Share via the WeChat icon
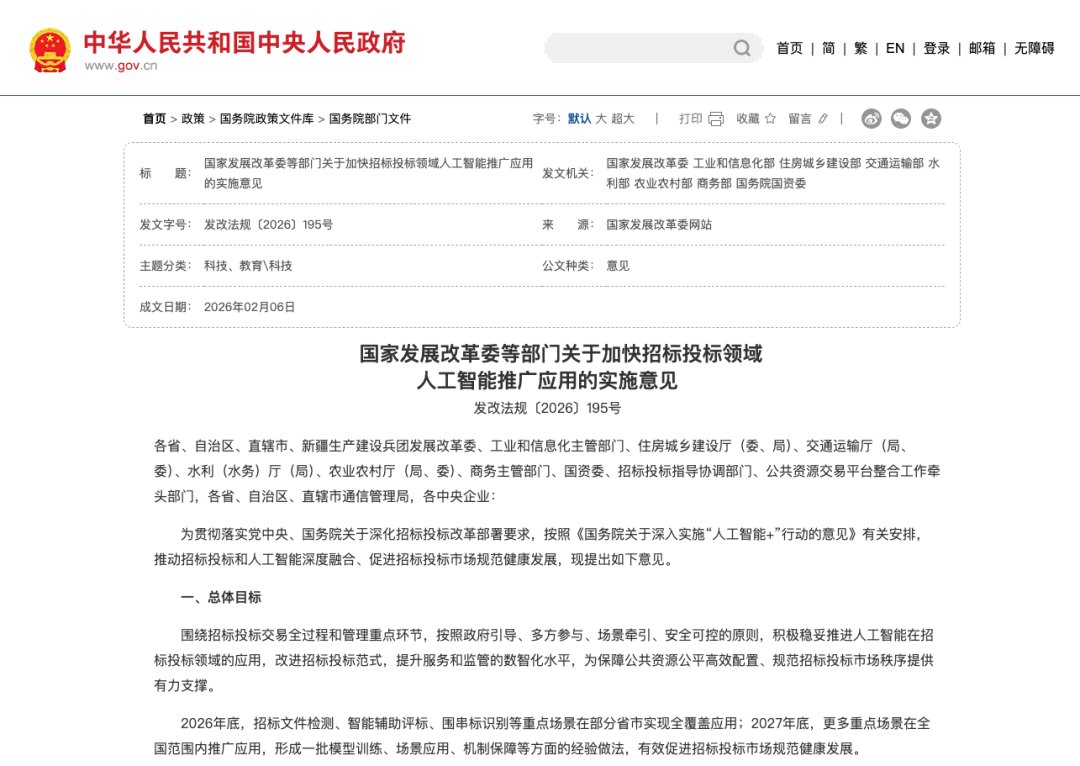This screenshot has width=1080, height=766. [x=901, y=118]
